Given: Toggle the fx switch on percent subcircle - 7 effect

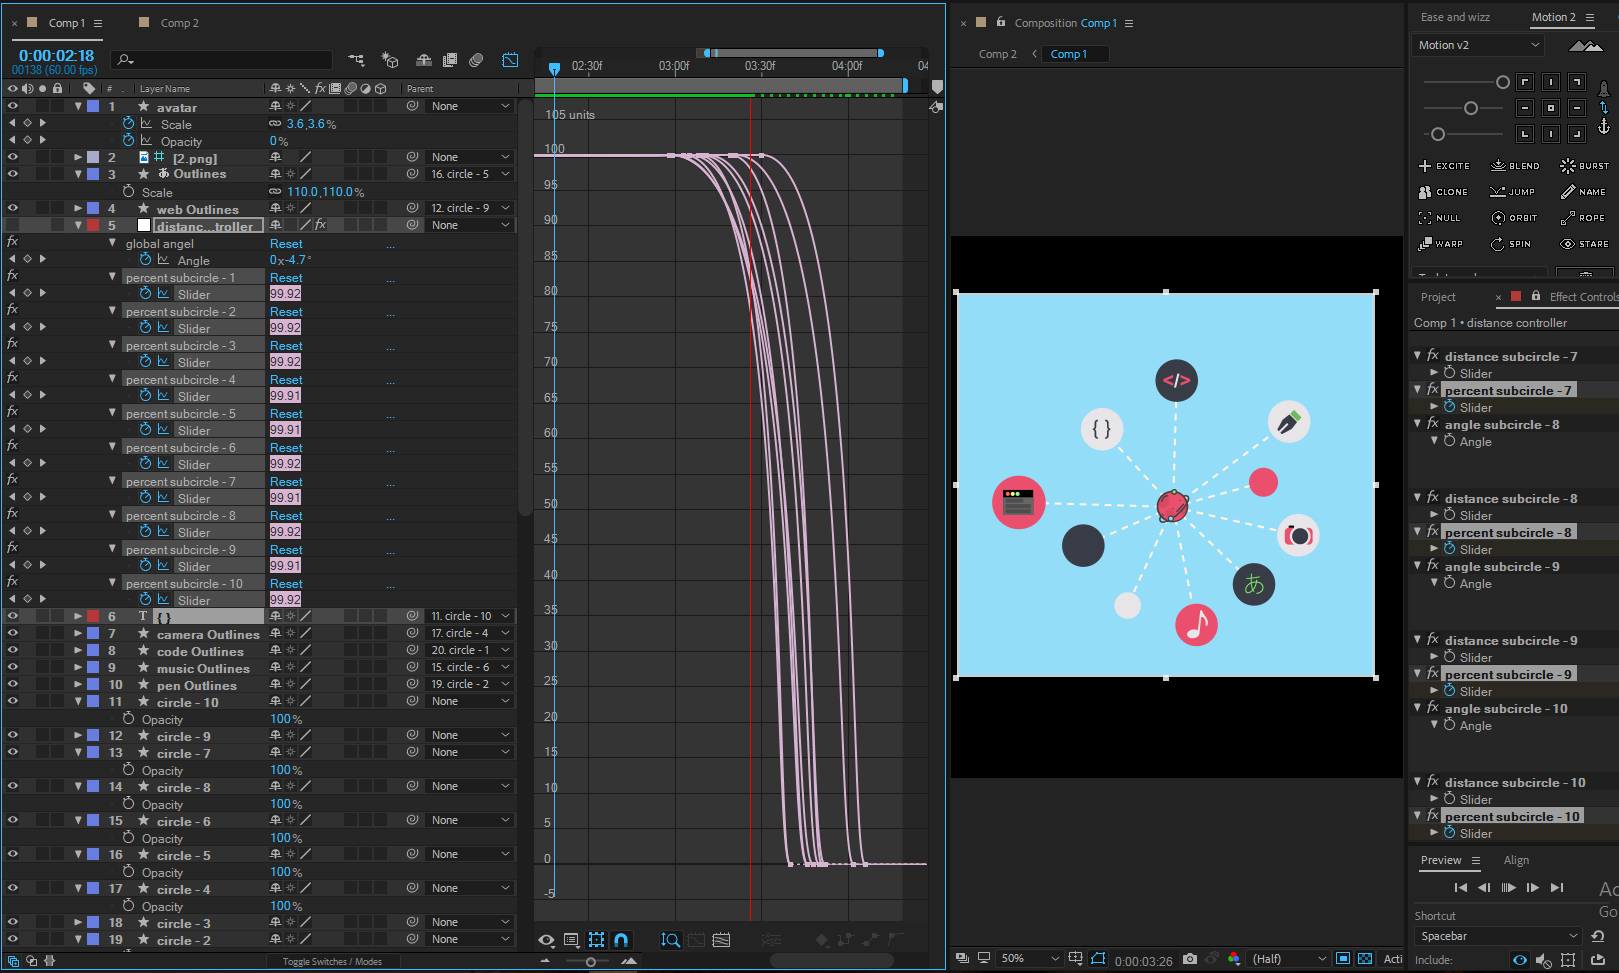Looking at the screenshot, I should click(12, 480).
